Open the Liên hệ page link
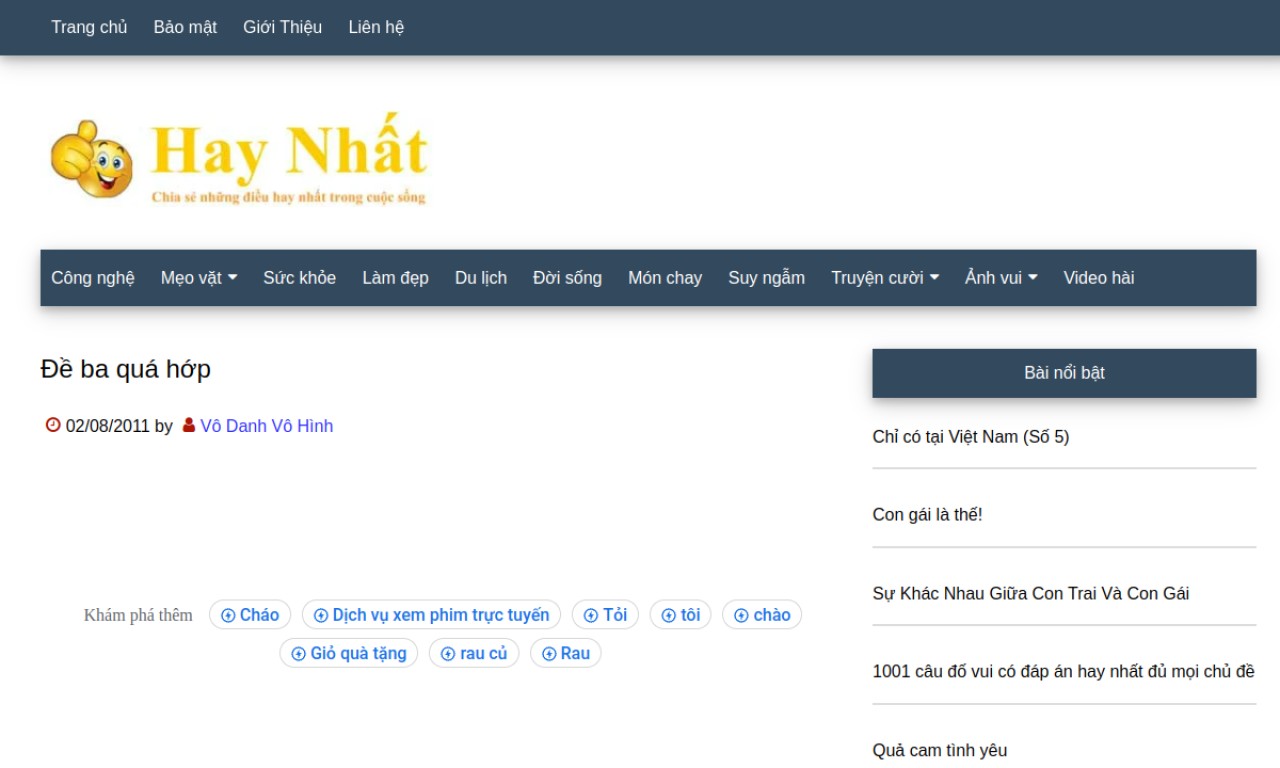This screenshot has height=768, width=1280. 376,27
